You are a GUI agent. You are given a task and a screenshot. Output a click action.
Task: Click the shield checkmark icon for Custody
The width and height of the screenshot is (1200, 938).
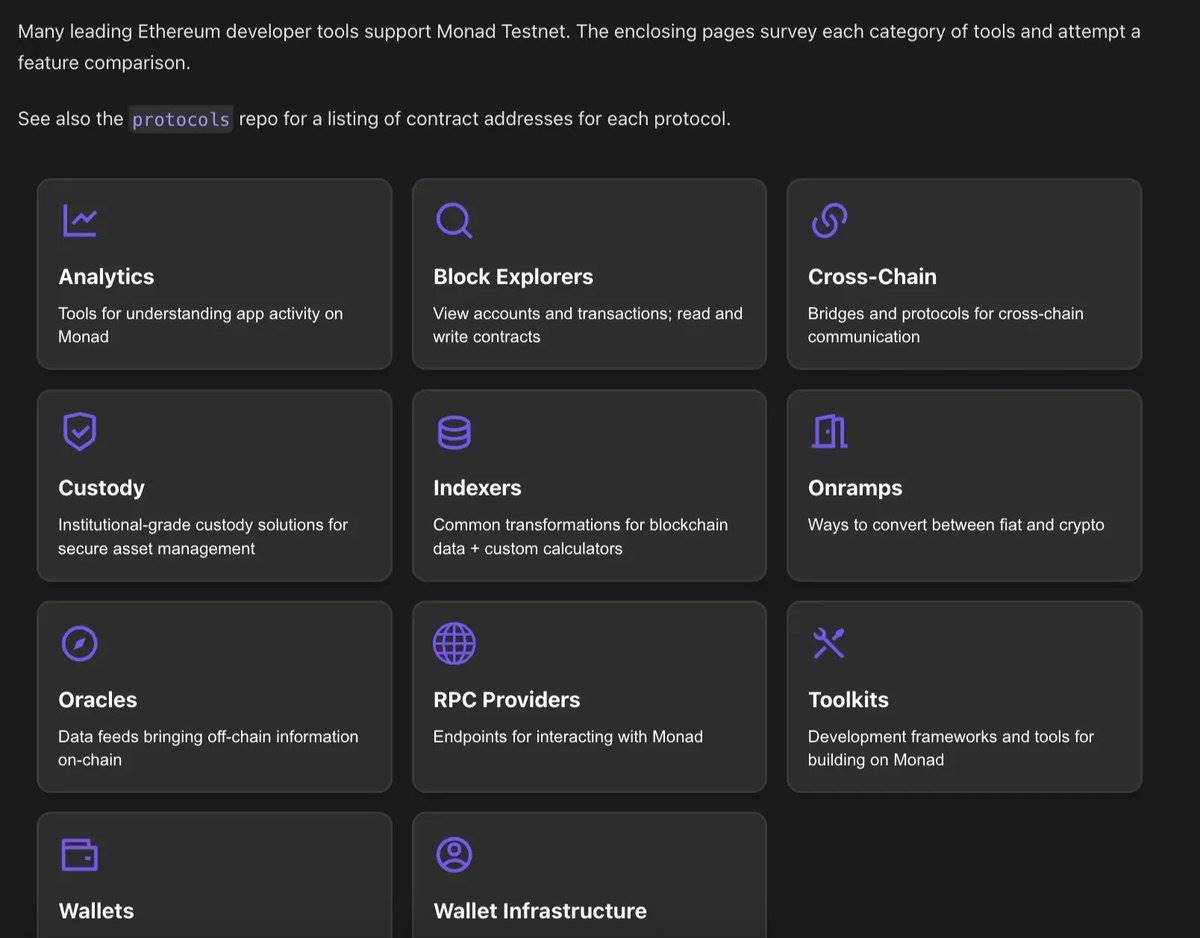coord(80,431)
